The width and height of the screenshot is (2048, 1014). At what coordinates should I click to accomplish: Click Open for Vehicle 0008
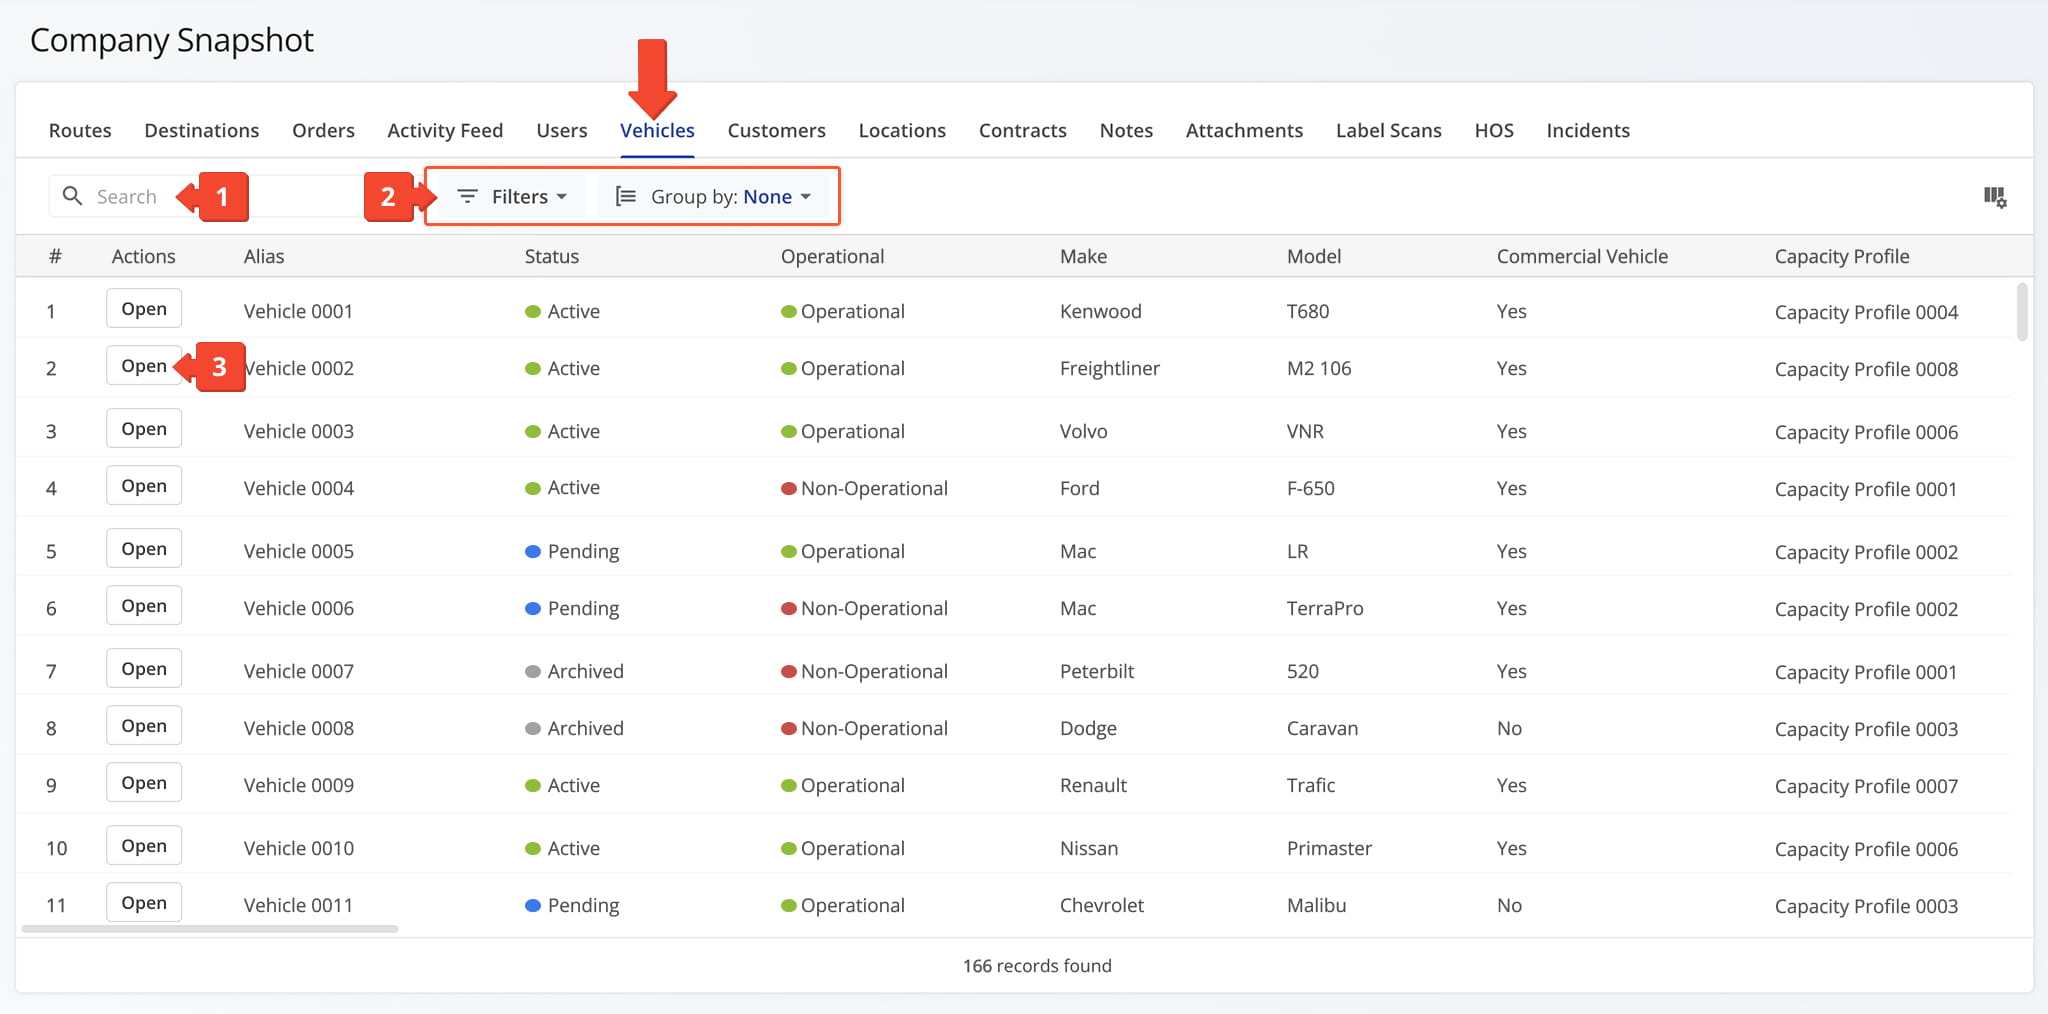point(144,726)
